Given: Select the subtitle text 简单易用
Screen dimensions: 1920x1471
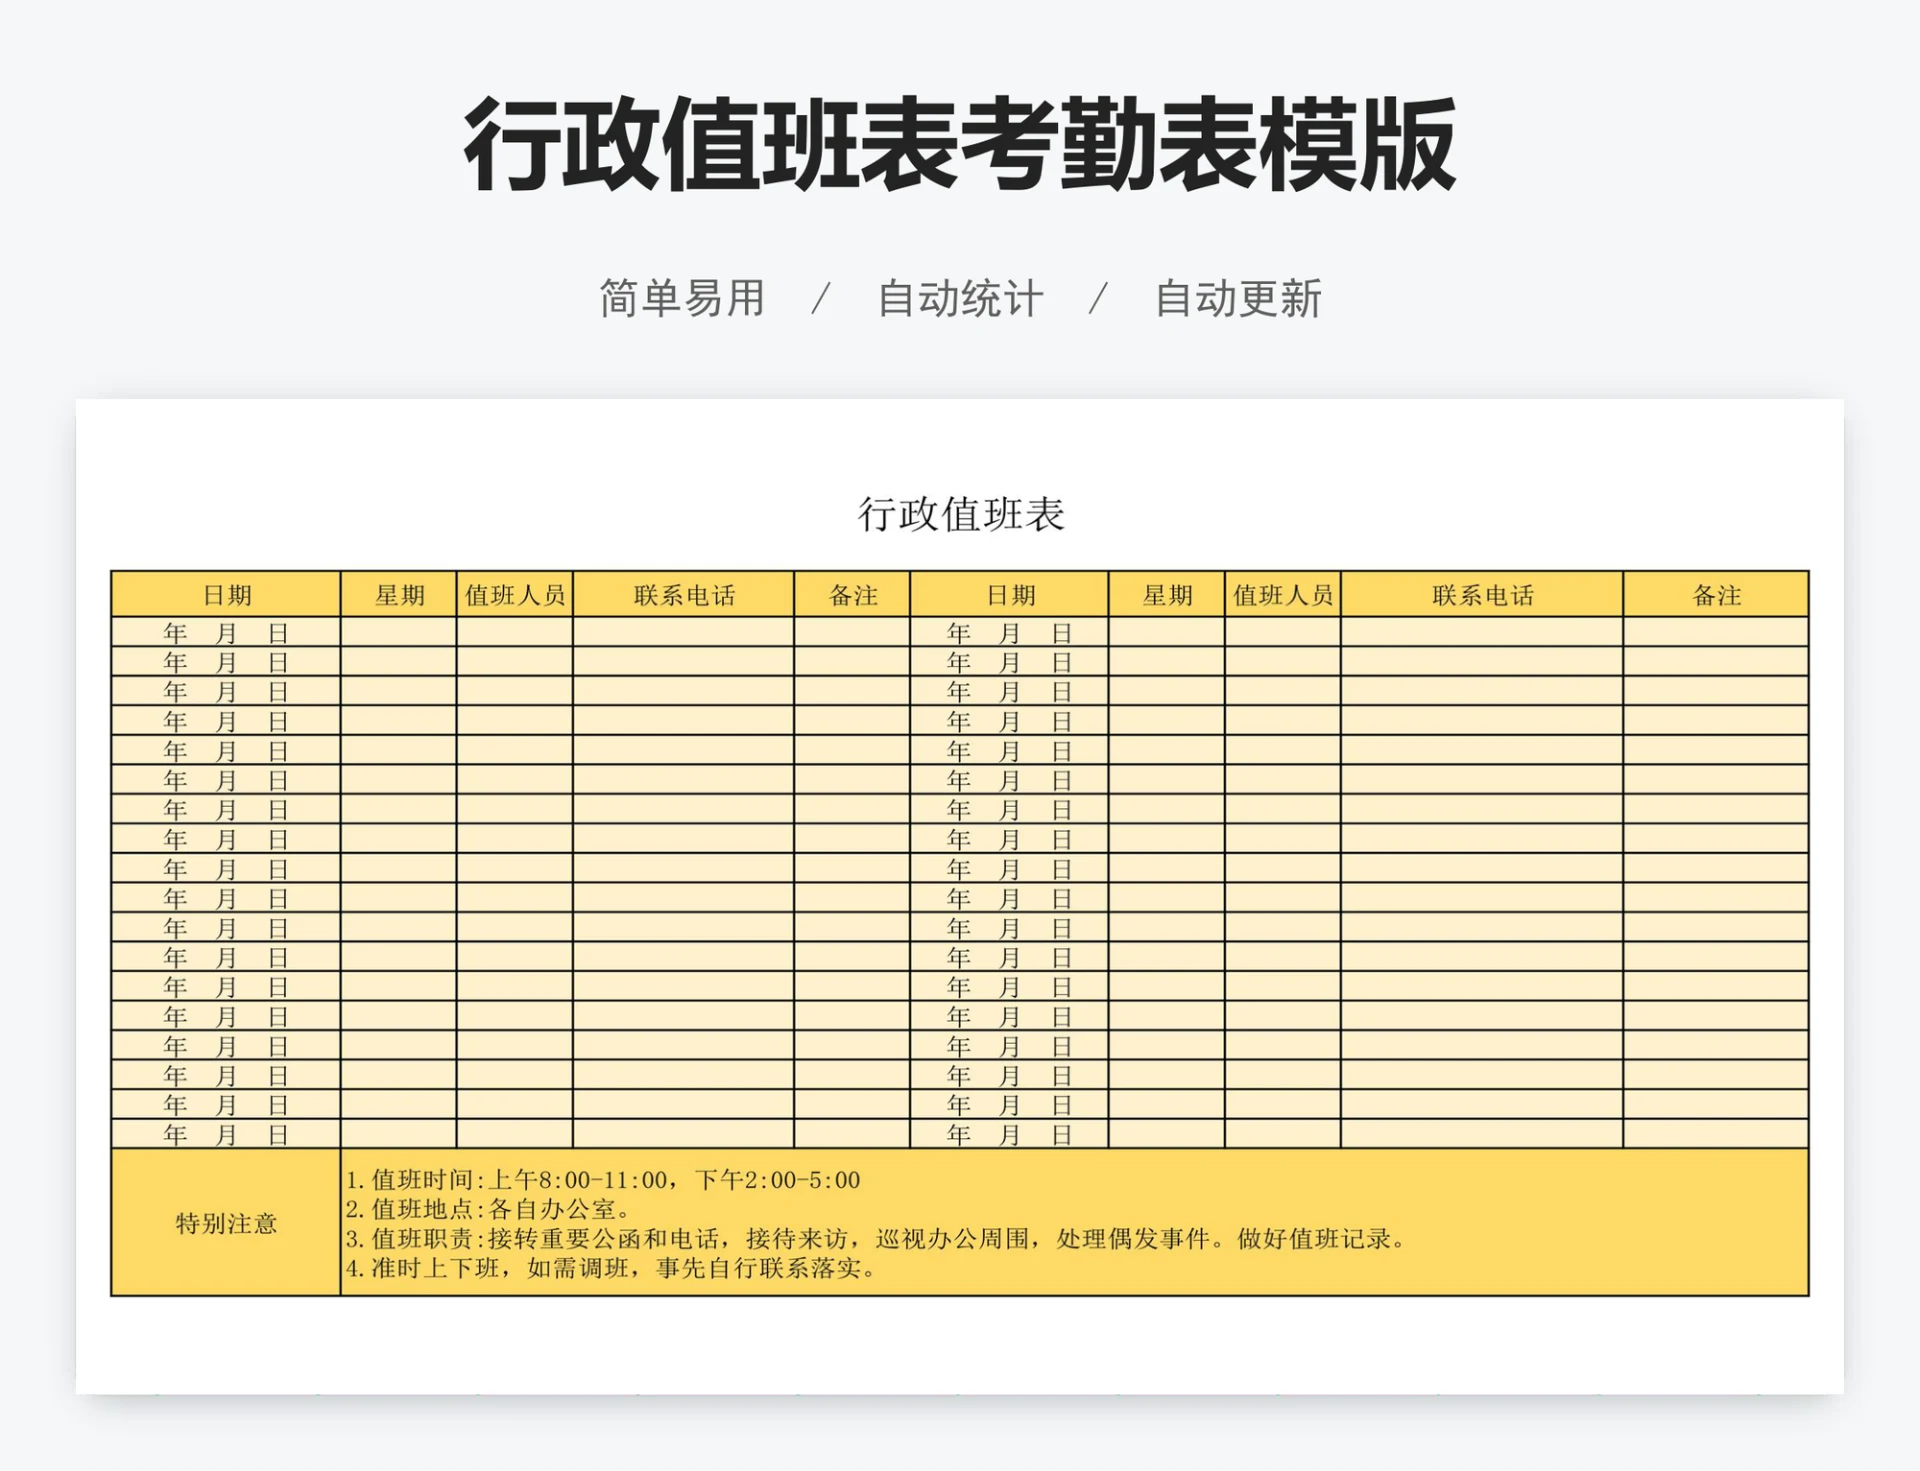Looking at the screenshot, I should click(681, 296).
